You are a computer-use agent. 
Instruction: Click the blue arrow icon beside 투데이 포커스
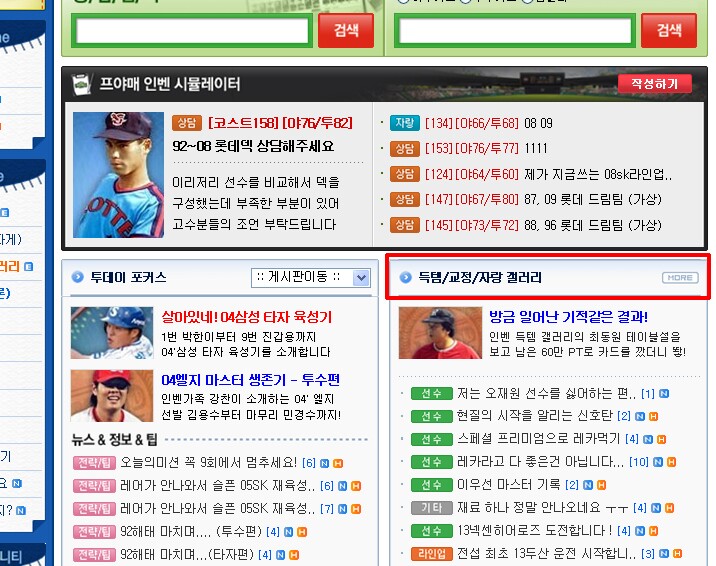(77, 277)
